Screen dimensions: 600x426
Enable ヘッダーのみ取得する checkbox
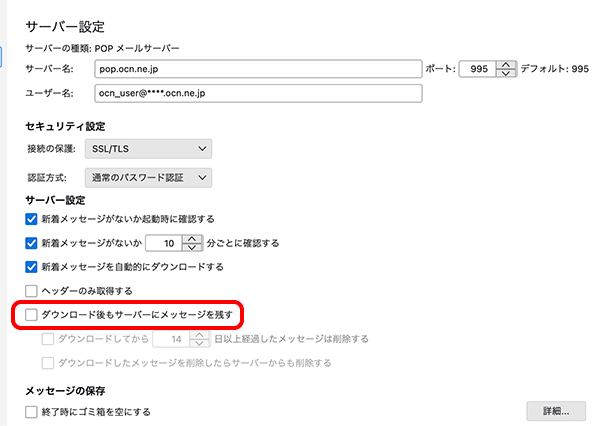(x=31, y=291)
